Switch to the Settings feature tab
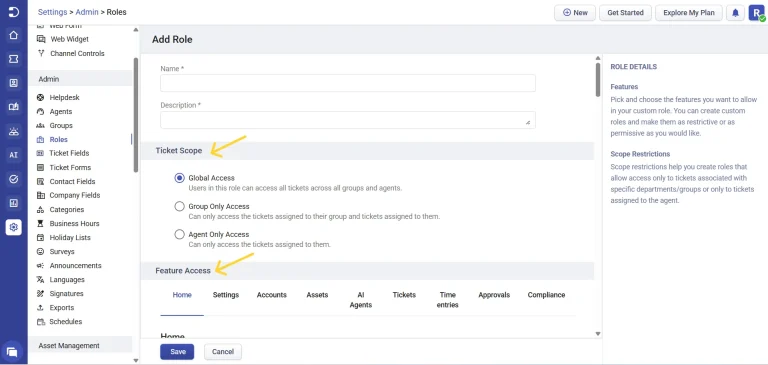Viewport: 768px width, 365px height. tap(226, 295)
